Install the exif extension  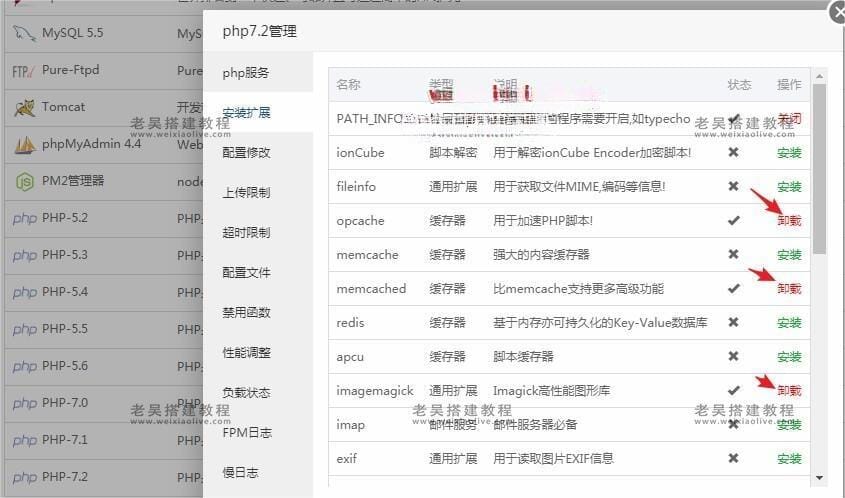[789, 459]
